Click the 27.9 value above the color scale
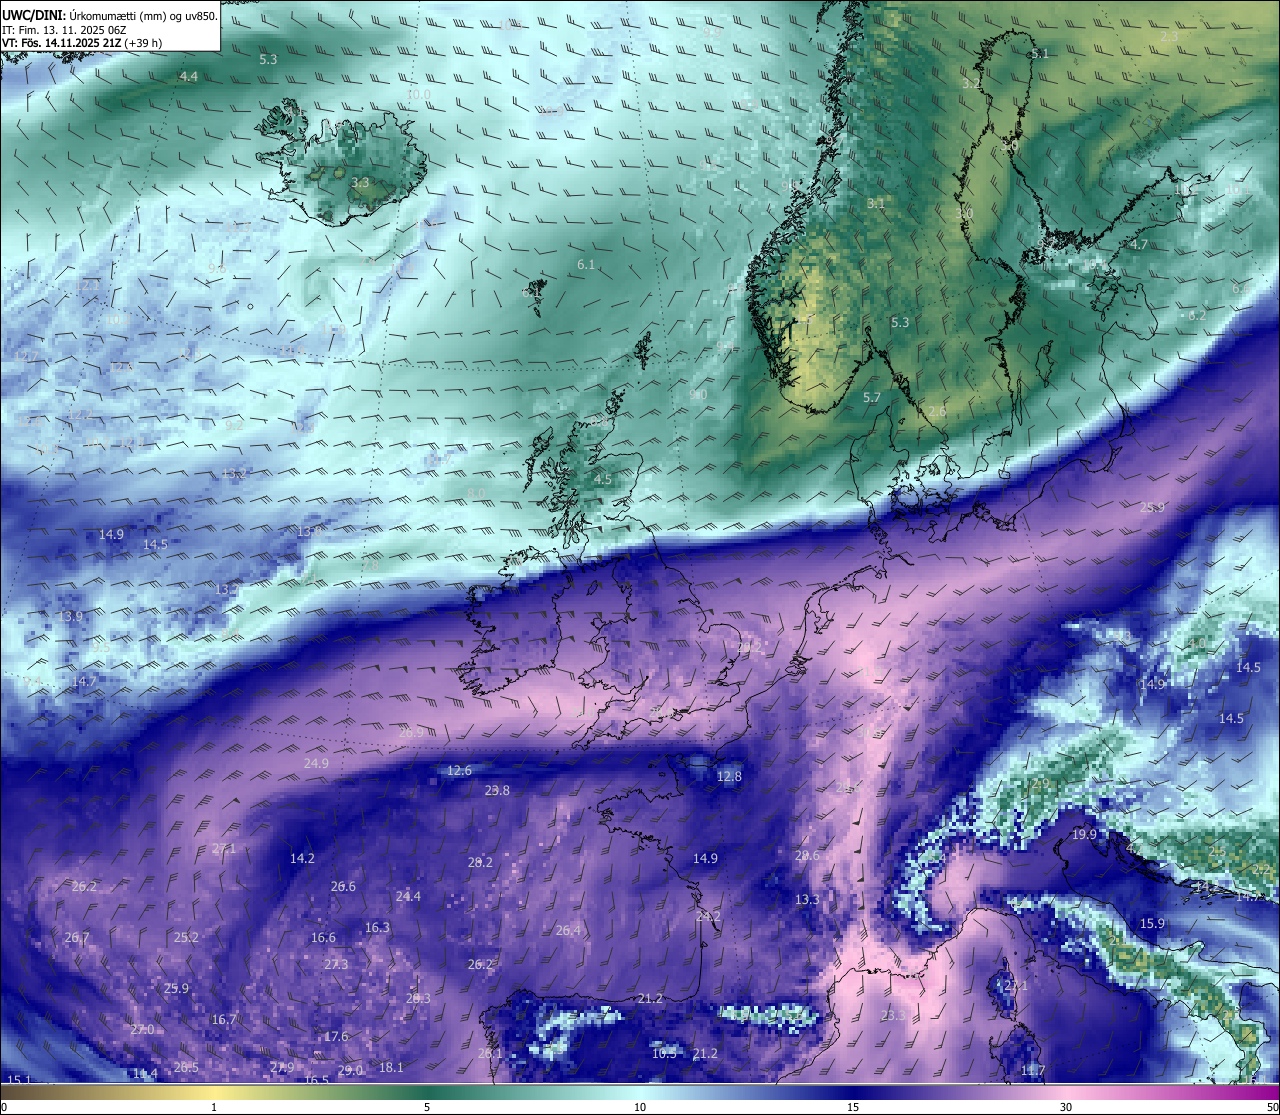This screenshot has width=1280, height=1115. click(x=282, y=1069)
